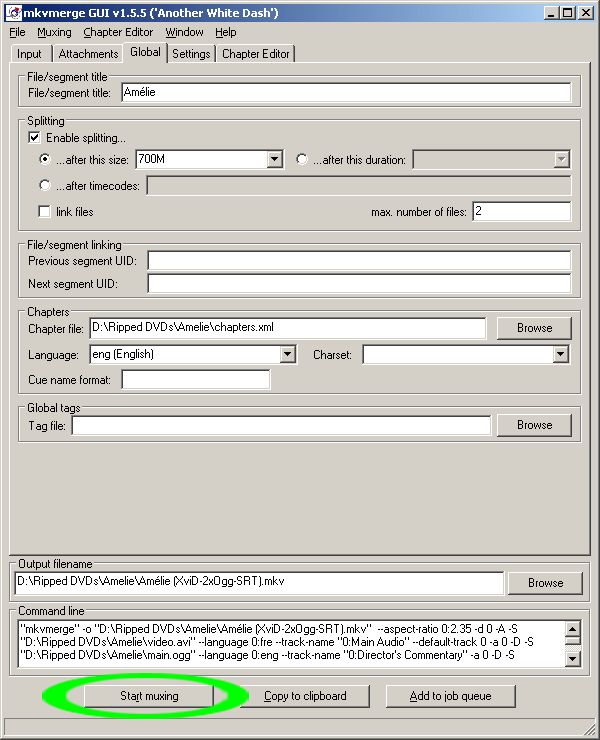Enable the link files checkbox

click(44, 211)
